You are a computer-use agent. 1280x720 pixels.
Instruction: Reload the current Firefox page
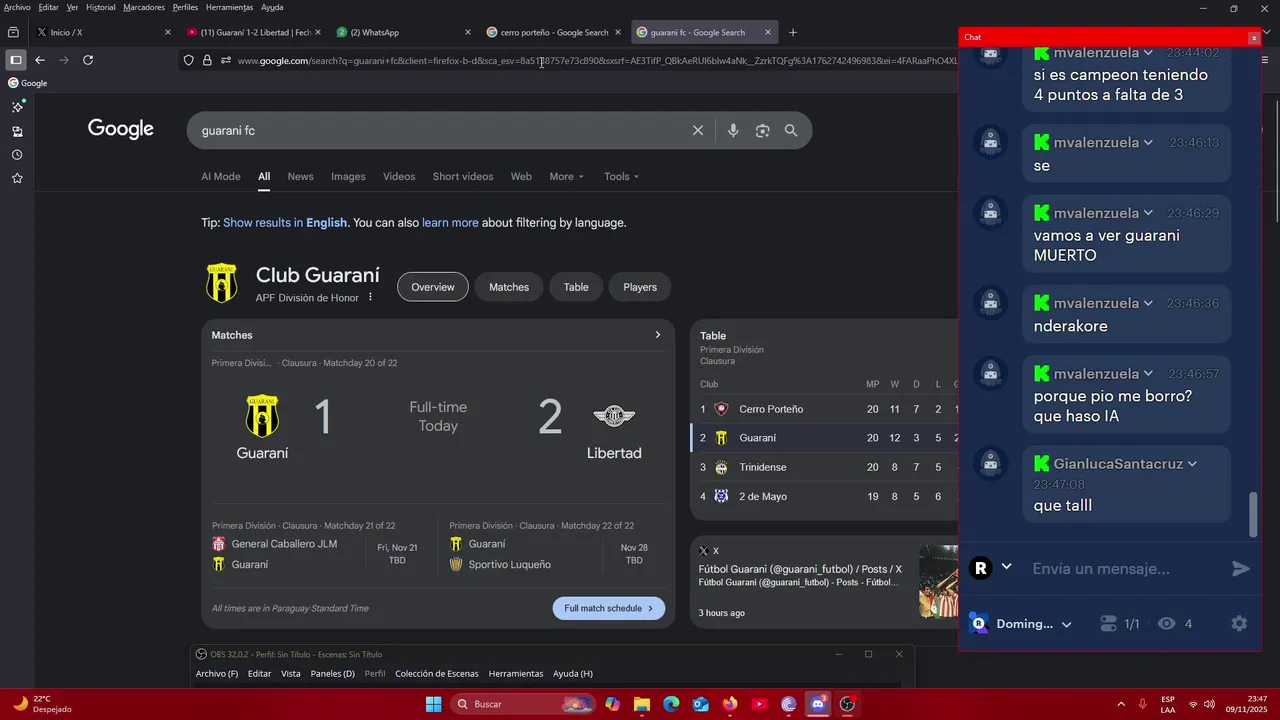[x=88, y=60]
